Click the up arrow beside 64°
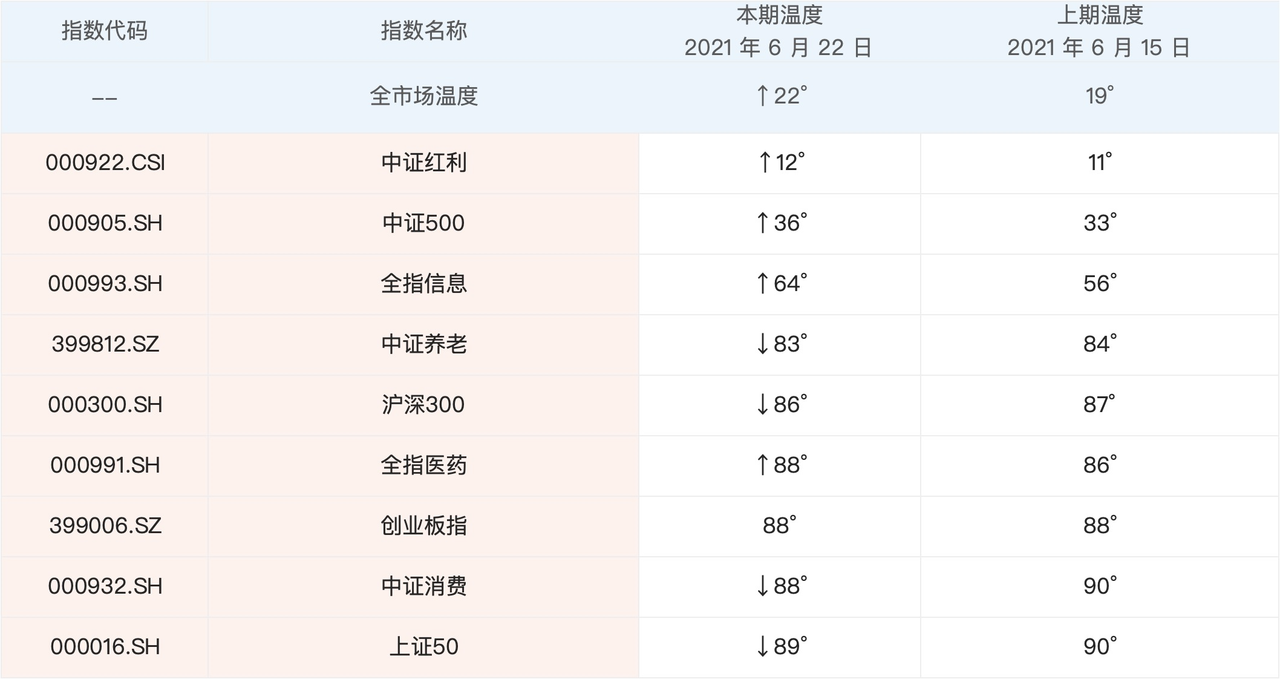This screenshot has width=1280, height=679. [763, 284]
